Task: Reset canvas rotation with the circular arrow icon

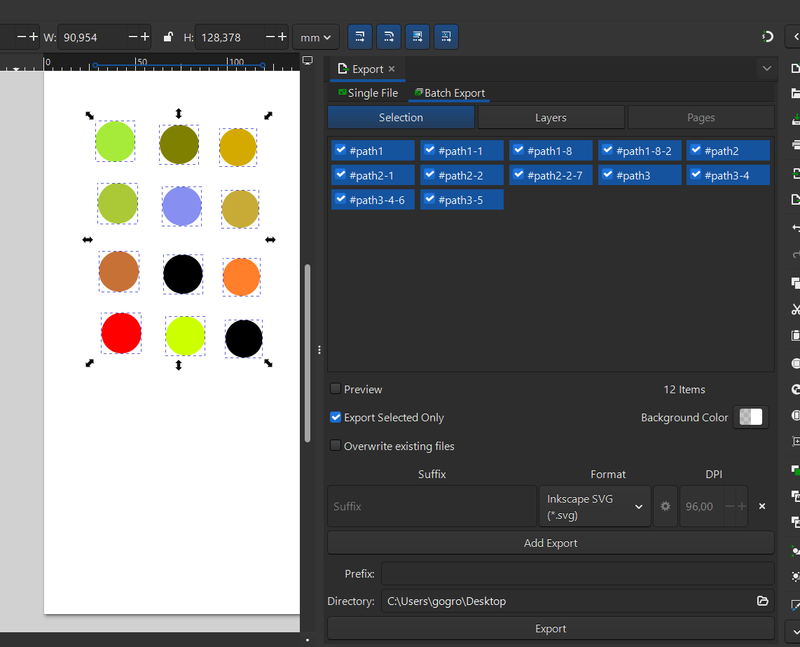Action: coord(767,36)
